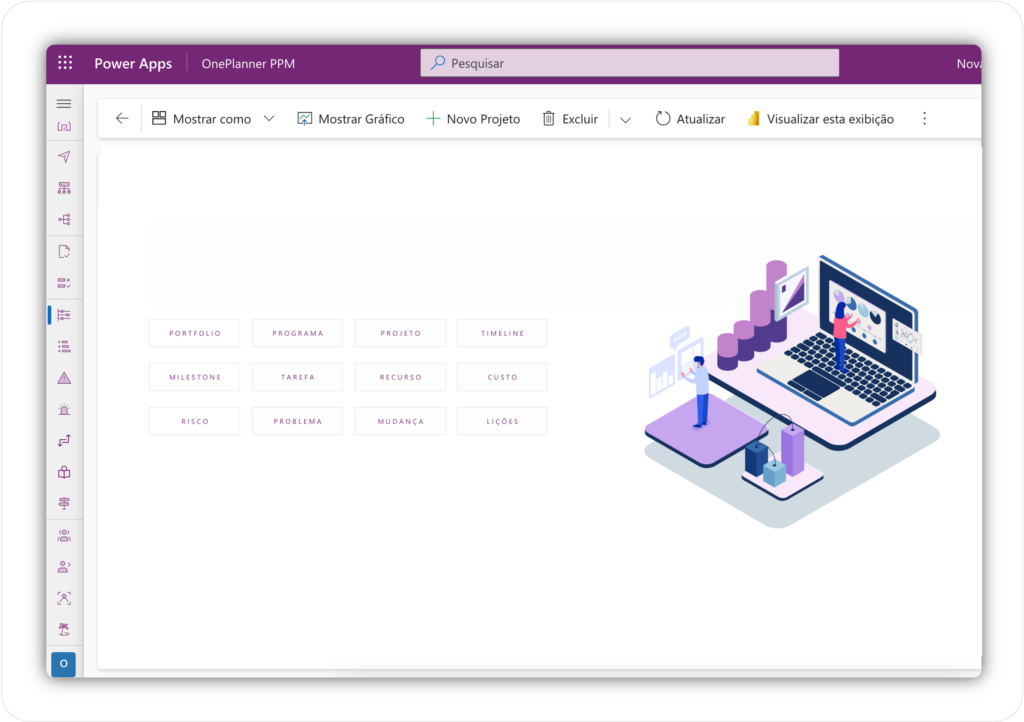Click the package box icon in the sidebar
This screenshot has height=722, width=1024.
pyautogui.click(x=63, y=471)
